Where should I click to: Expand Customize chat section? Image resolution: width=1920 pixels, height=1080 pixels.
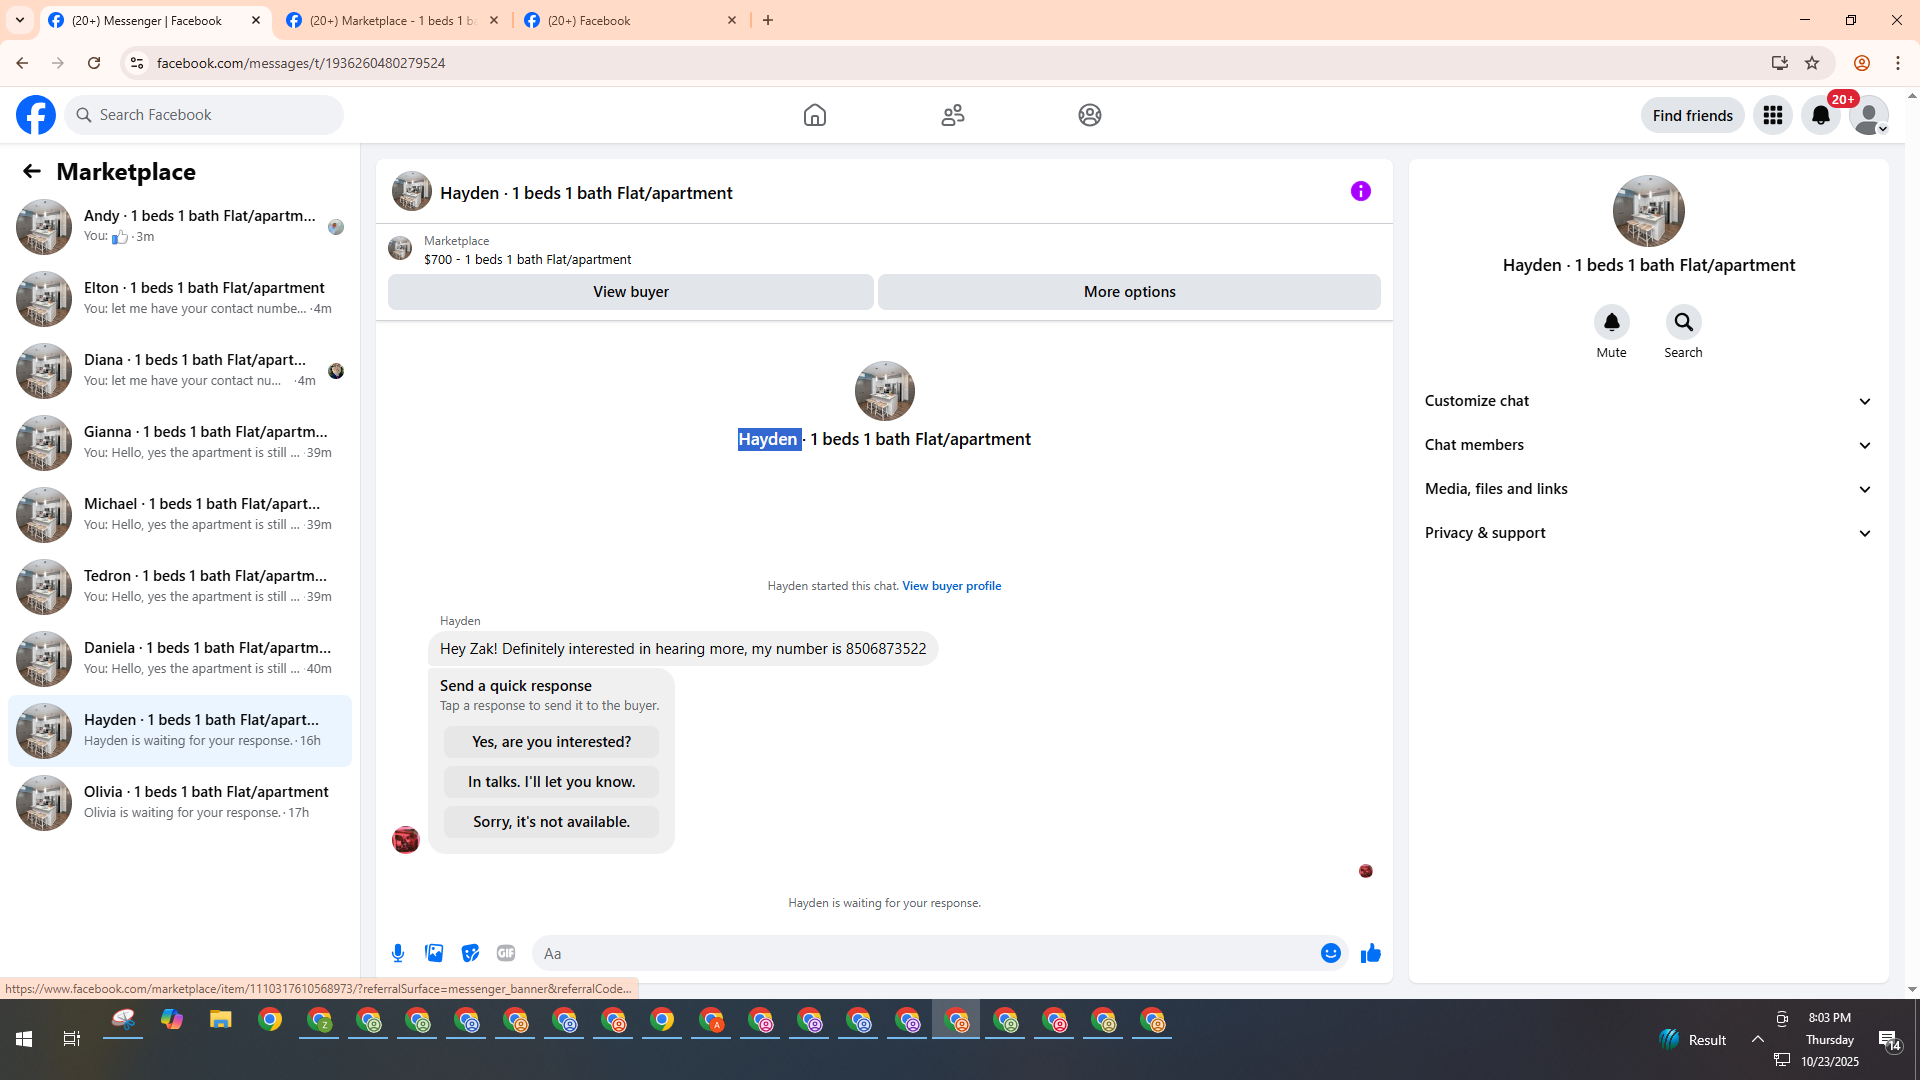point(1648,401)
